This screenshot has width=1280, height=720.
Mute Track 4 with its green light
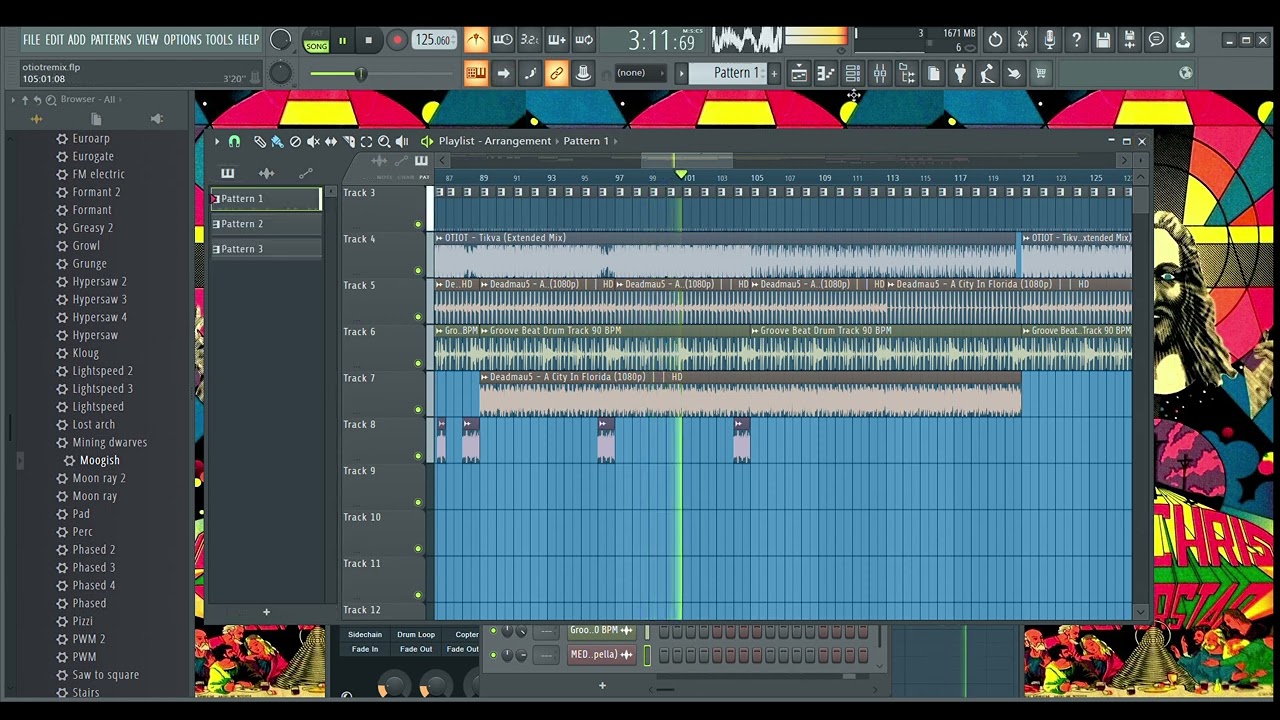418,271
